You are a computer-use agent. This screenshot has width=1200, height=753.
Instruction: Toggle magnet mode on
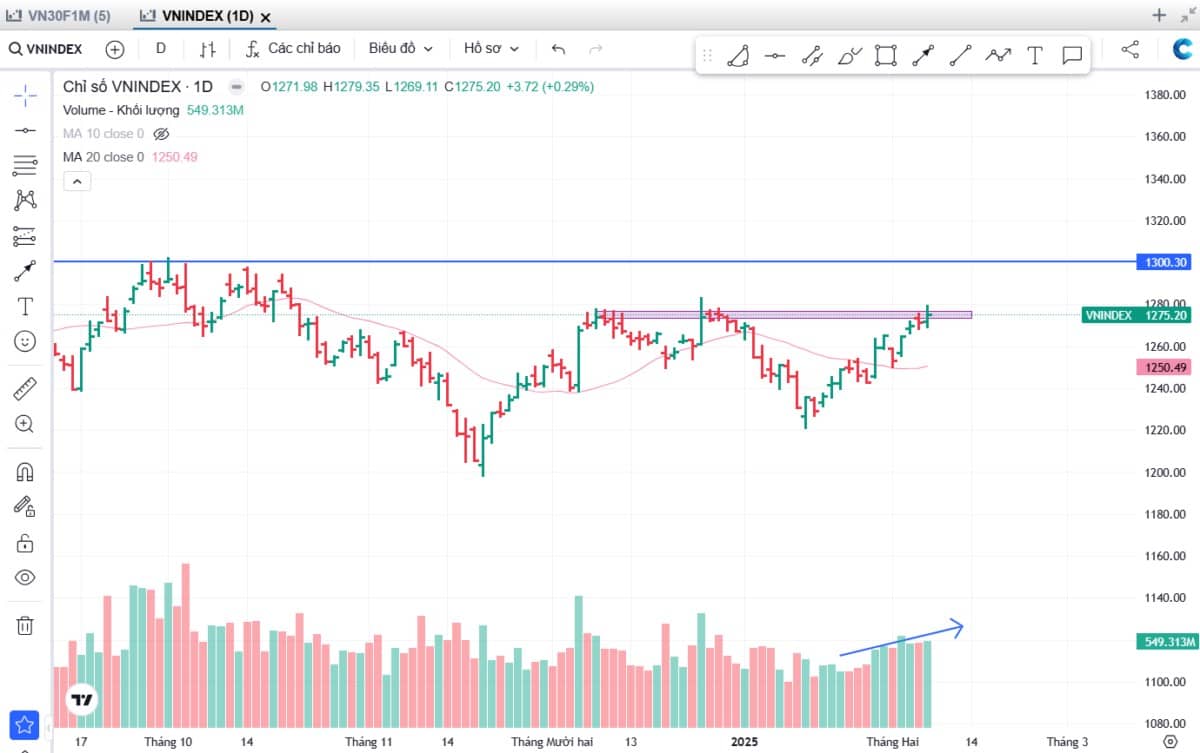pos(25,472)
